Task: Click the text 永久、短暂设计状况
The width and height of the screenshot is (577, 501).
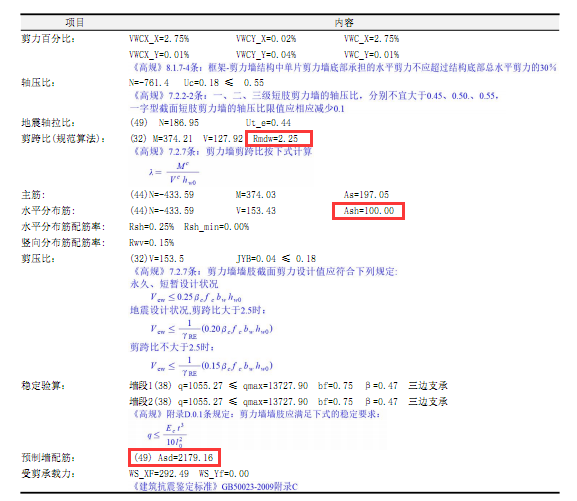Action: click(x=174, y=284)
